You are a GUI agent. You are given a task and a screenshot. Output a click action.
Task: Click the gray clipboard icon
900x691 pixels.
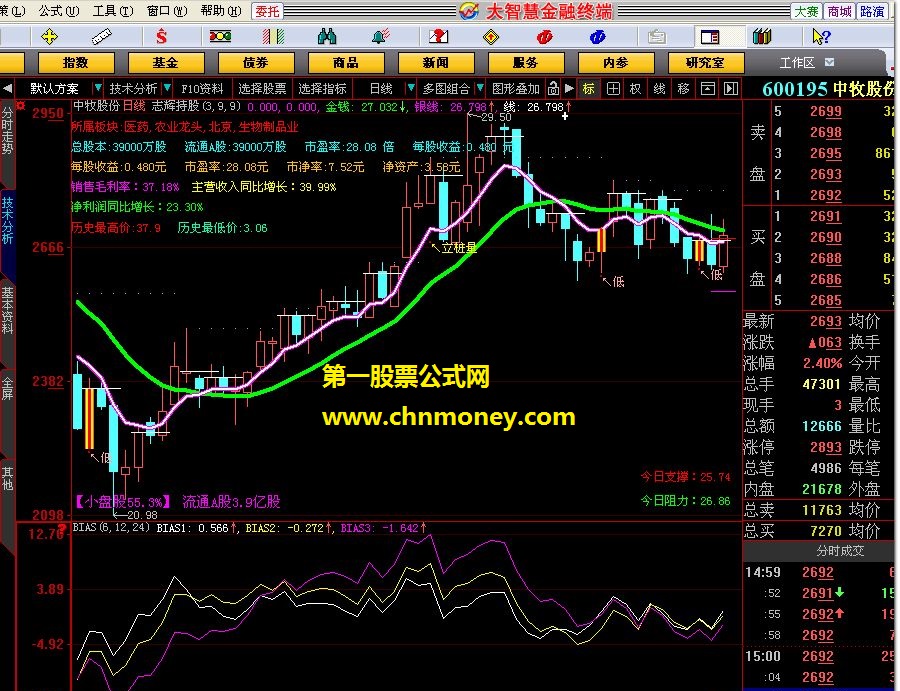(x=657, y=37)
